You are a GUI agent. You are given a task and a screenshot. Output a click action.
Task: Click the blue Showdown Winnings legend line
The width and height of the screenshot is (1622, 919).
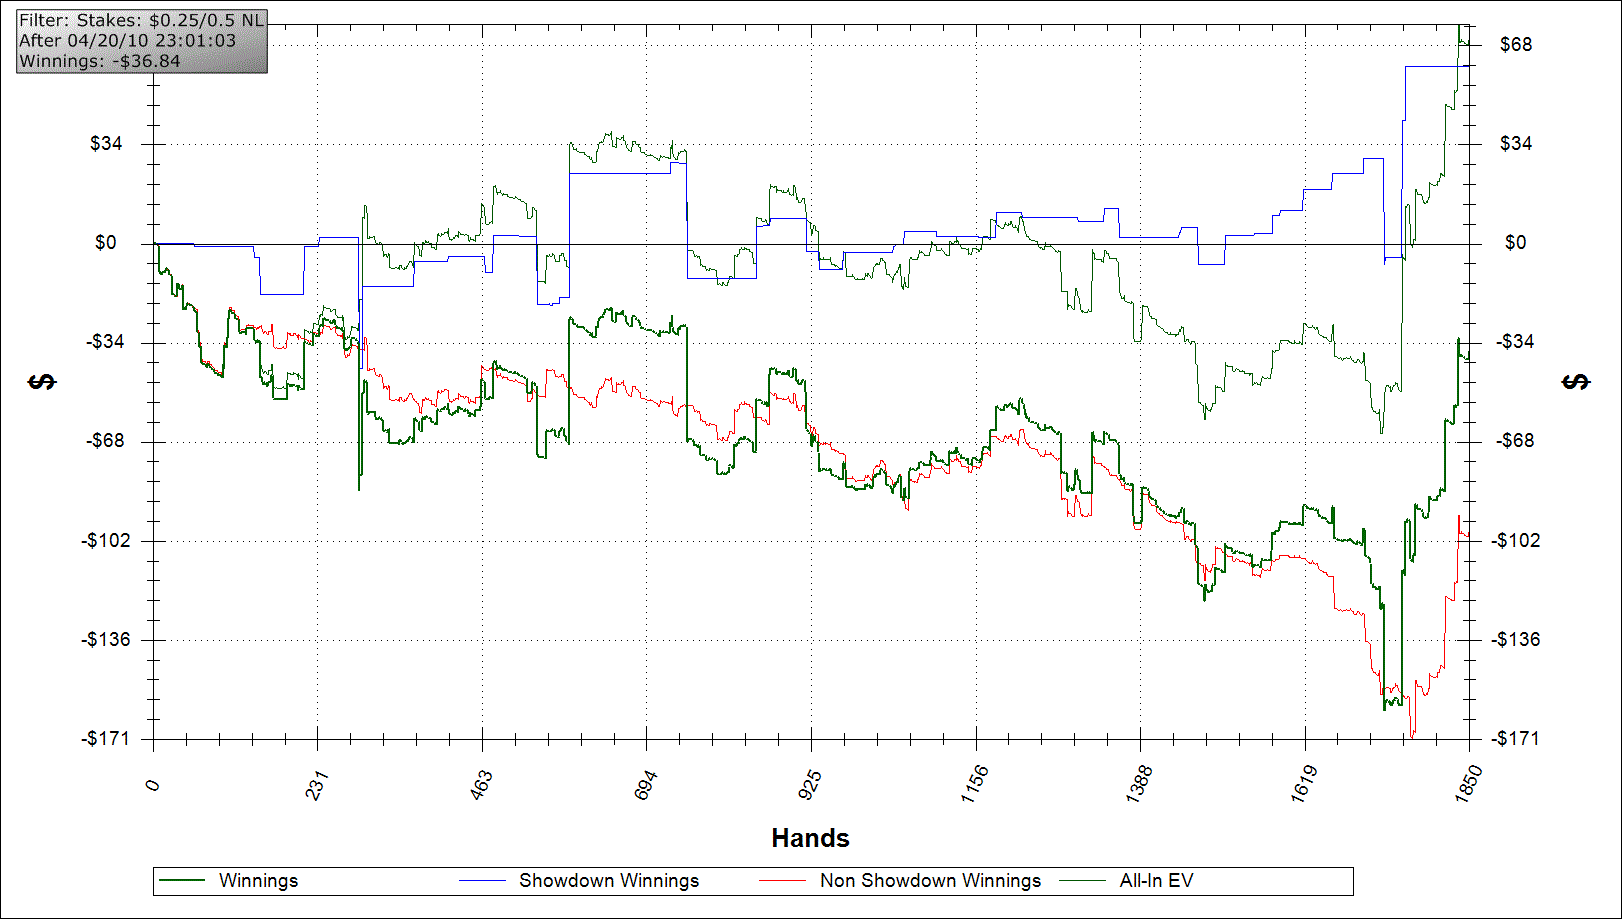coord(482,881)
